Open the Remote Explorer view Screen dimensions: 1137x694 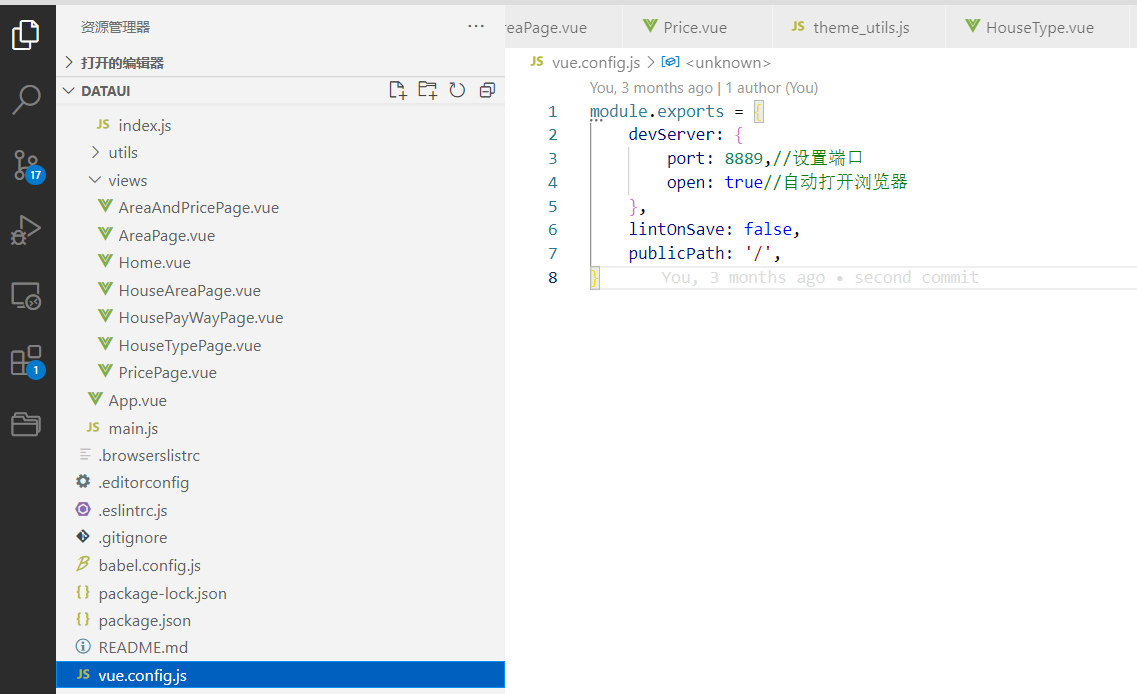pyautogui.click(x=26, y=296)
